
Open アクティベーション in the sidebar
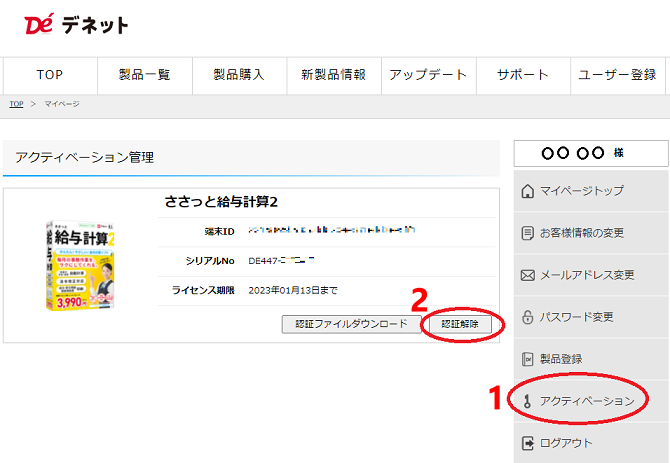[591, 401]
